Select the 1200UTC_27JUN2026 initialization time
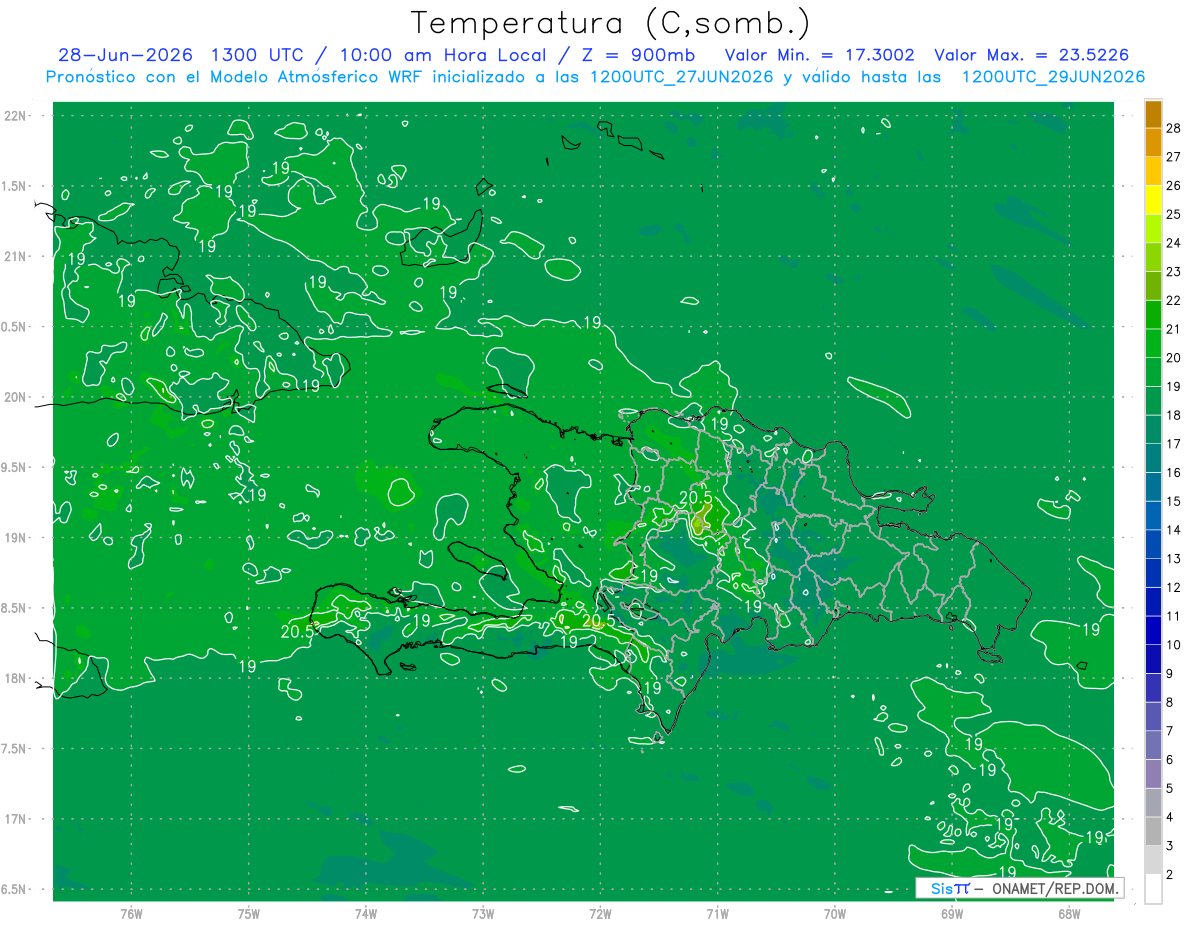This screenshot has height=927, width=1200. (x=681, y=77)
